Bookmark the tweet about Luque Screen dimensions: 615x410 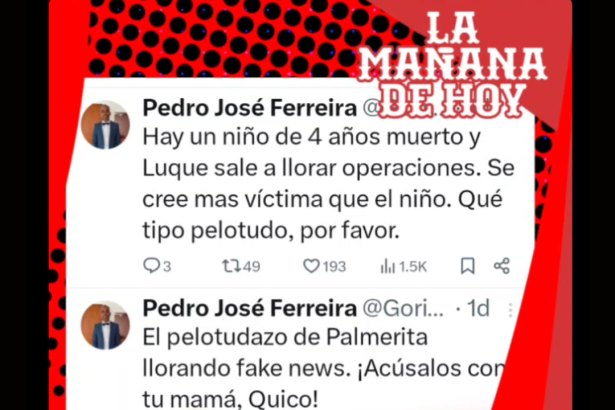coord(468,266)
